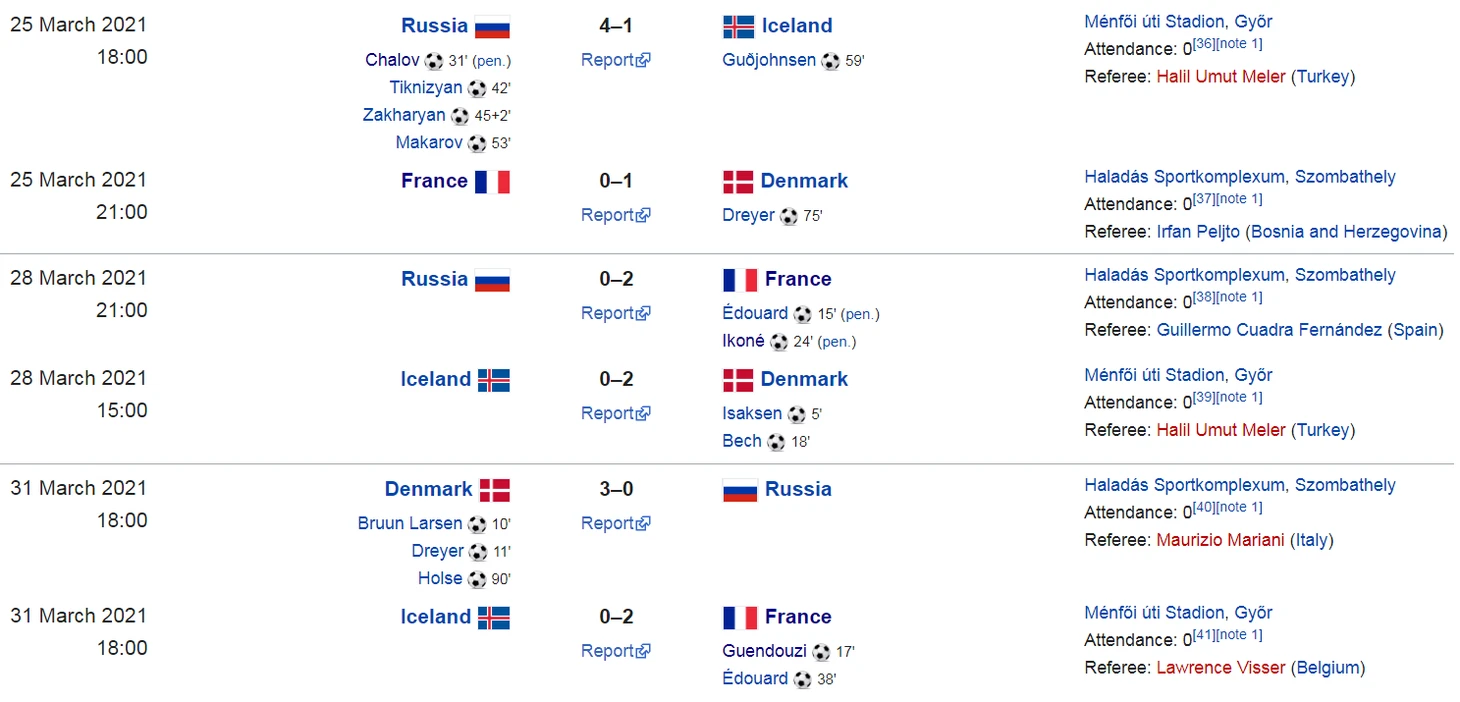Click Russia flag in Denmark 3–0 Russia row
The image size is (1460, 702).
coord(740,490)
